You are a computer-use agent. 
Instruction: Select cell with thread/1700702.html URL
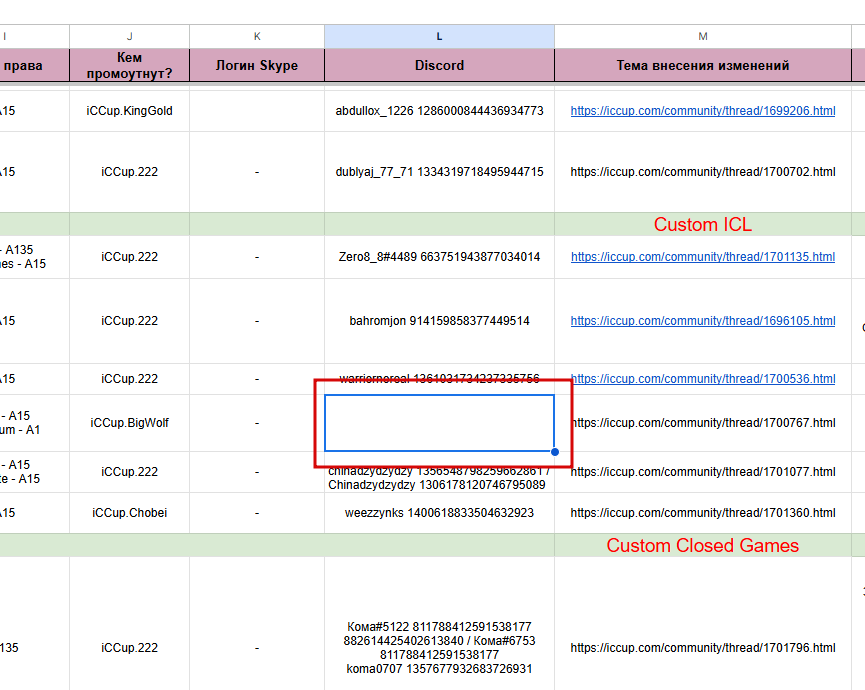coord(703,172)
